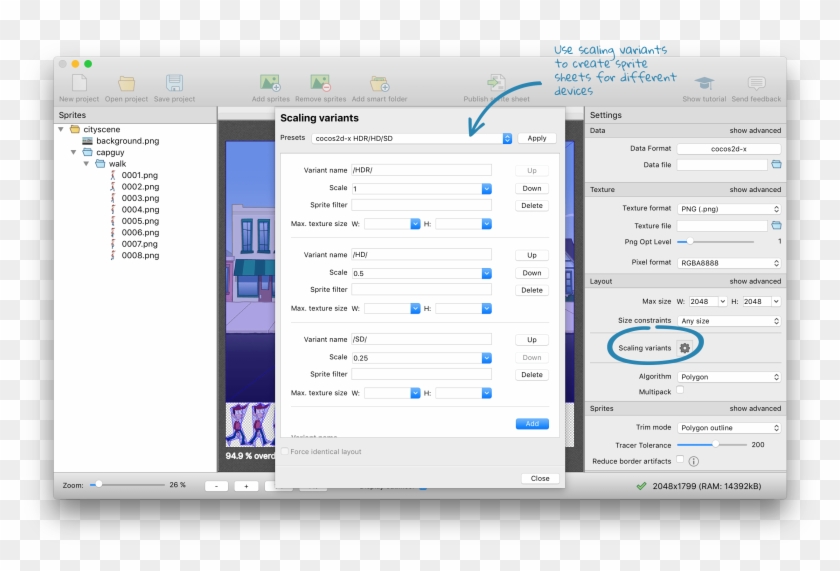Adjust the Tracer Tolerance slider
Screen dimensions: 840x571
click(x=715, y=445)
